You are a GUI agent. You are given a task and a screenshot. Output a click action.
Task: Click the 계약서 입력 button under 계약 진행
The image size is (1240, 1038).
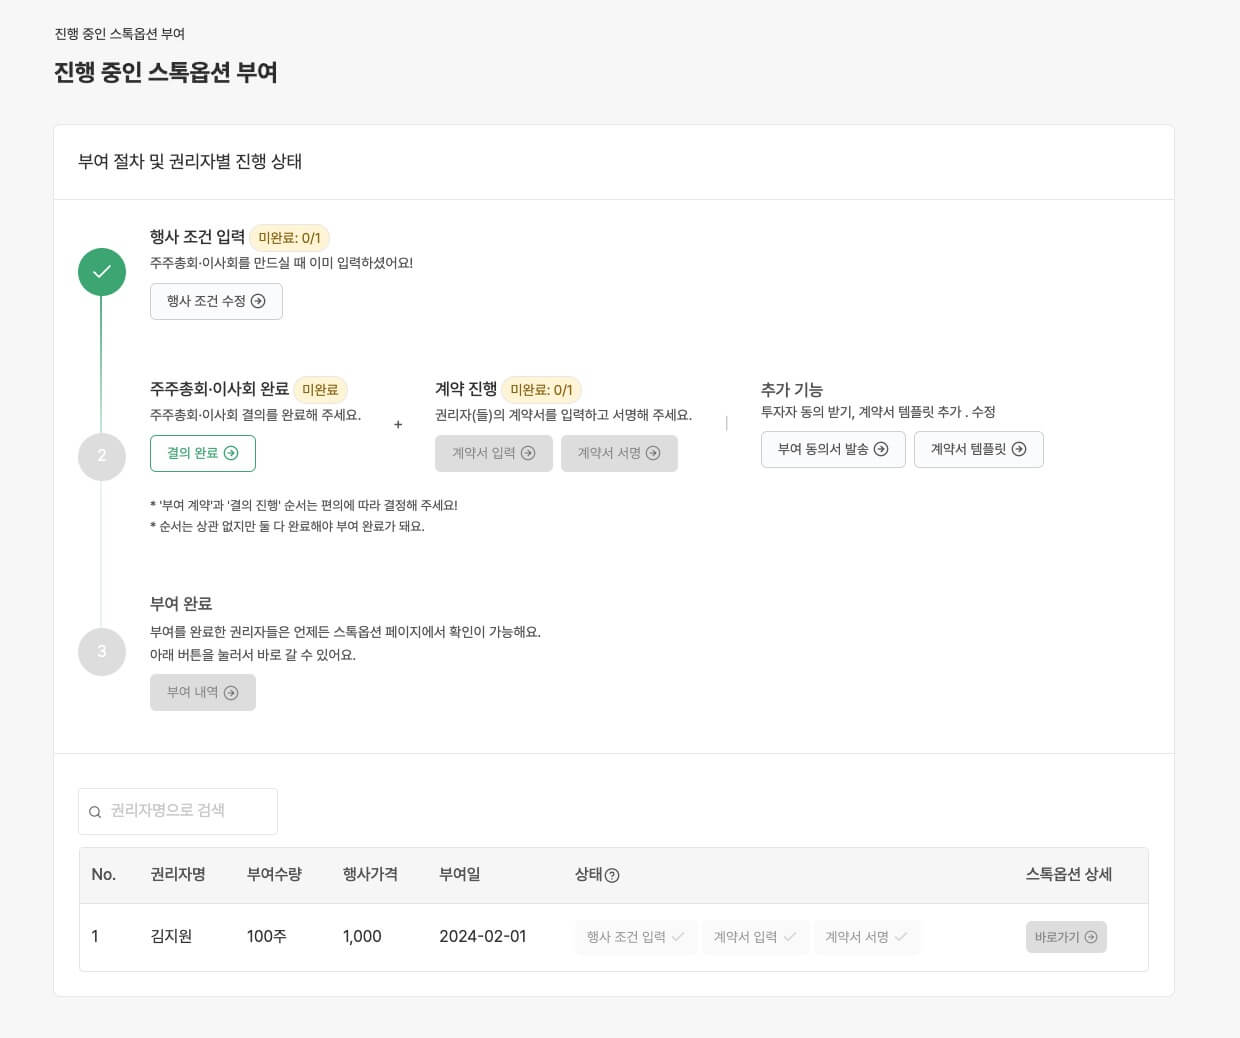[x=494, y=453]
